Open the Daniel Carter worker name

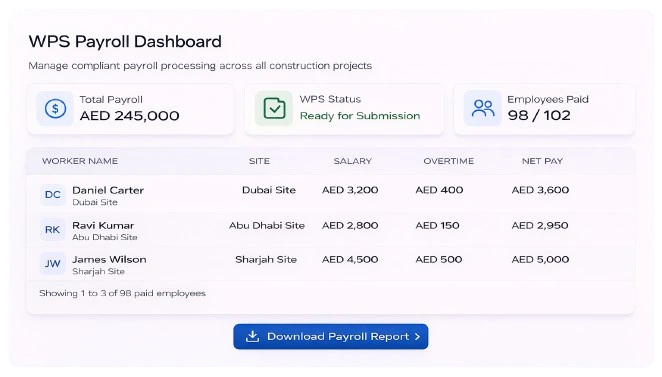click(x=108, y=190)
